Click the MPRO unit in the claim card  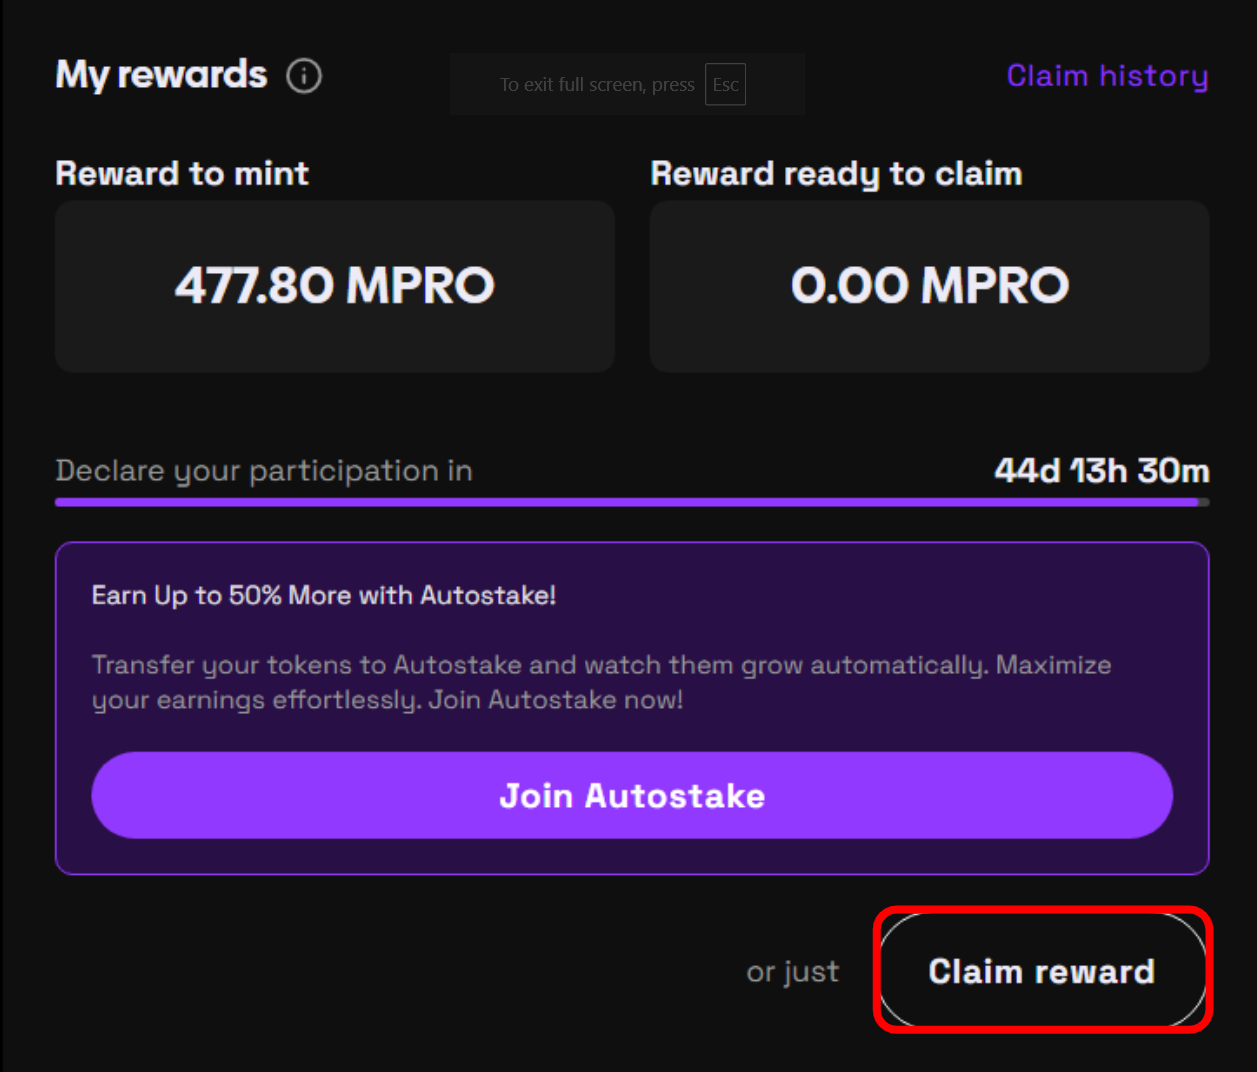pyautogui.click(x=995, y=286)
